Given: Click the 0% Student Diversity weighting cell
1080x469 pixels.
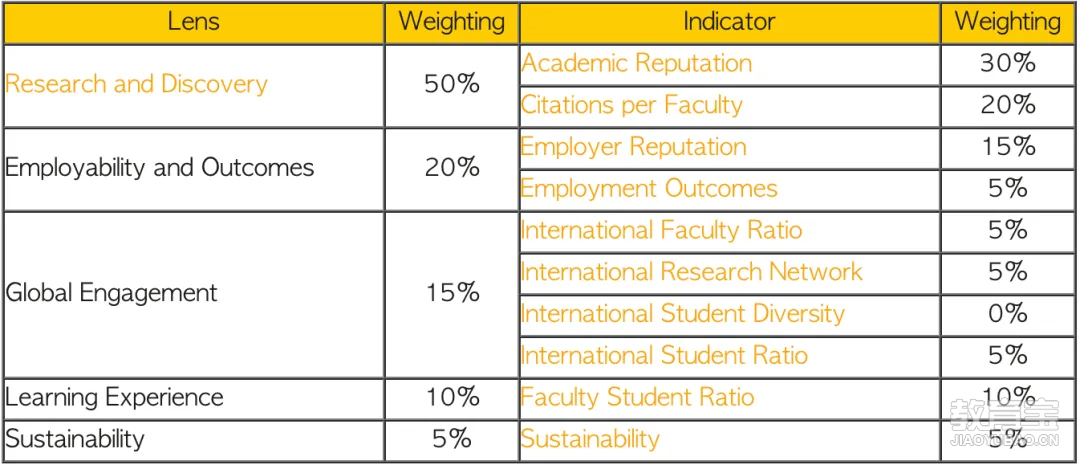Looking at the screenshot, I should (x=1008, y=315).
